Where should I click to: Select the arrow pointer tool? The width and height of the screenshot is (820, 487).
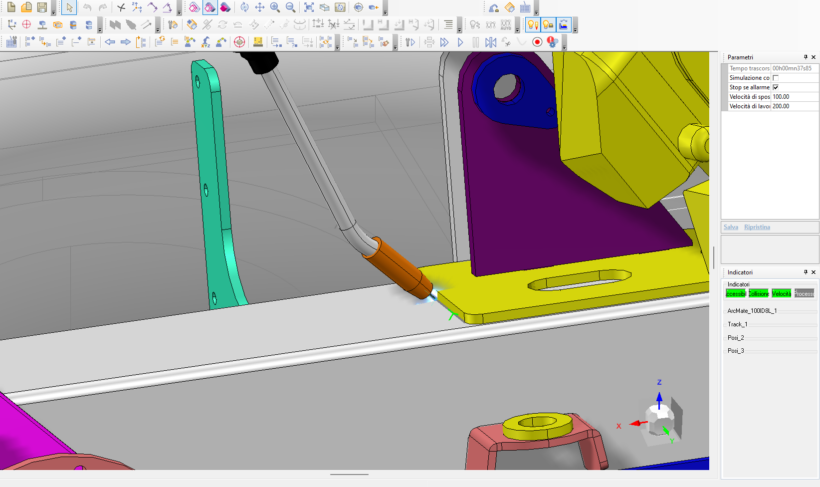[69, 7]
